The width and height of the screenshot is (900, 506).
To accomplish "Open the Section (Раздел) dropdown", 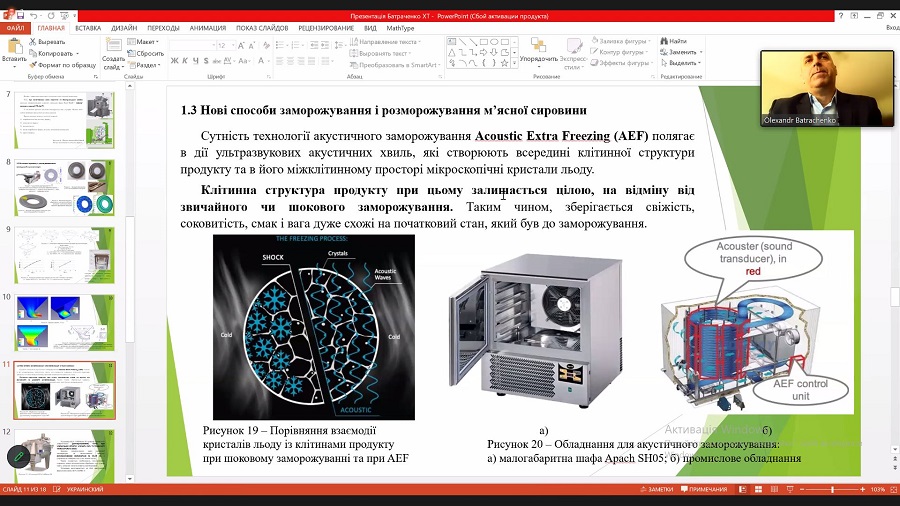I will [143, 65].
